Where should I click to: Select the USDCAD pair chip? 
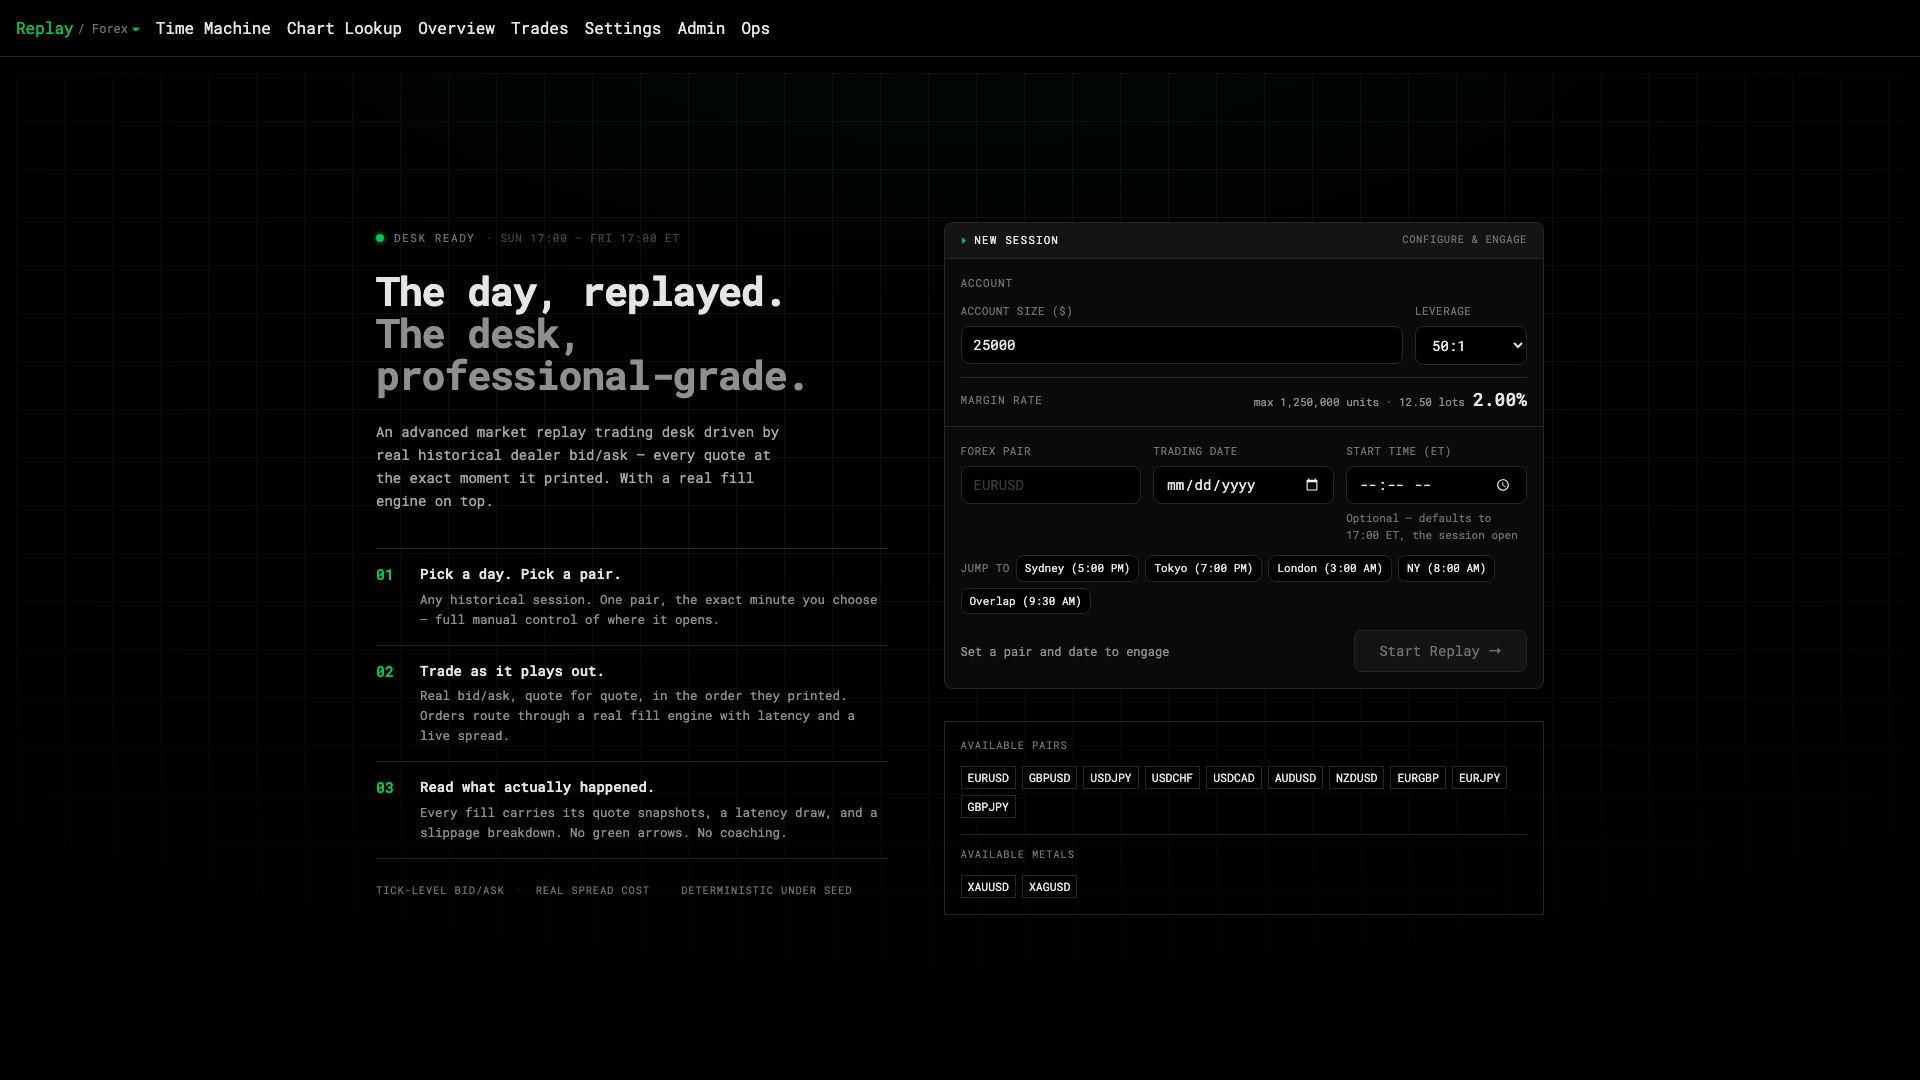(1233, 778)
